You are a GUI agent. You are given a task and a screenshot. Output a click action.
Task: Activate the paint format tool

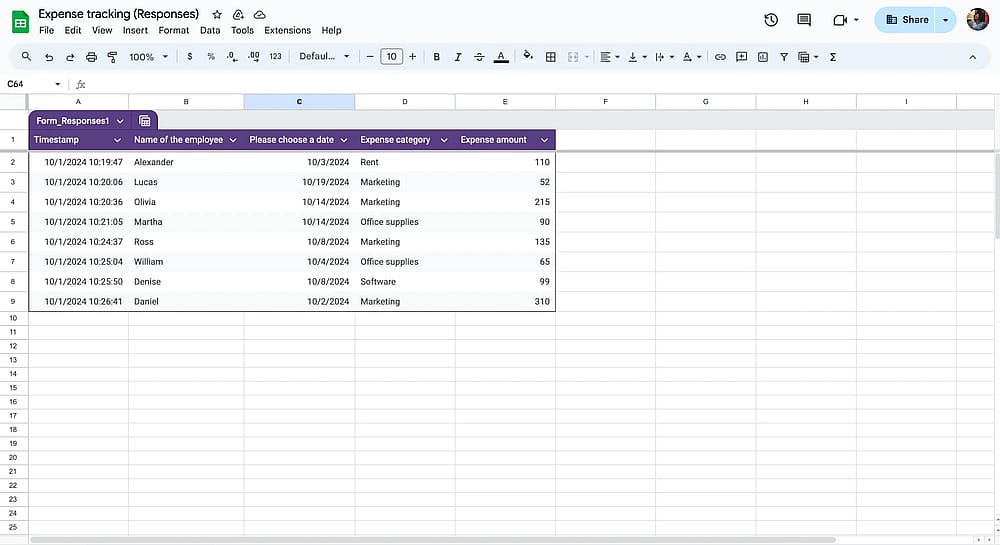(112, 57)
